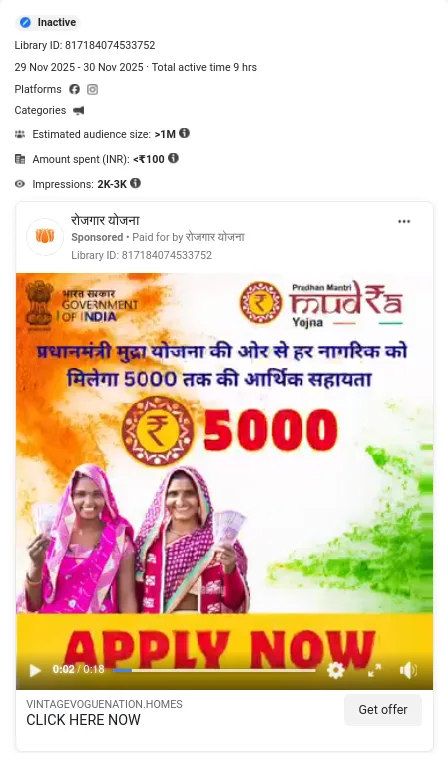This screenshot has height=764, width=448.
Task: Click the Facebook platform icon
Action: point(74,89)
